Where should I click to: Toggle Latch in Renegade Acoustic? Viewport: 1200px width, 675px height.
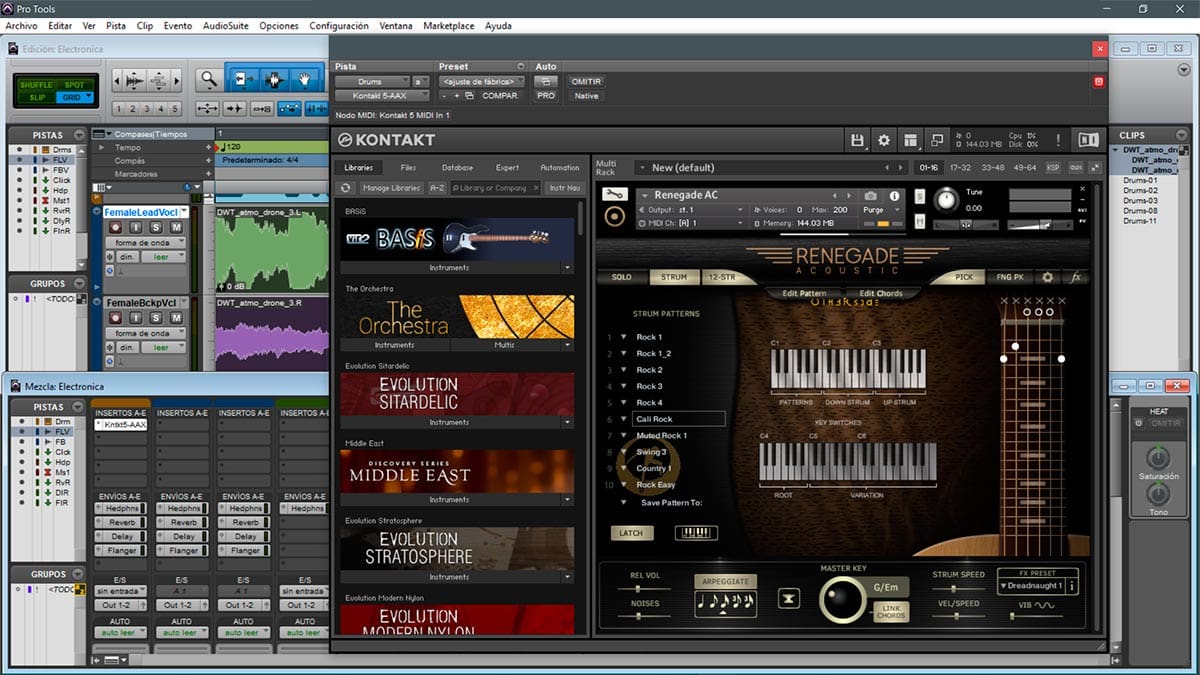[x=631, y=533]
